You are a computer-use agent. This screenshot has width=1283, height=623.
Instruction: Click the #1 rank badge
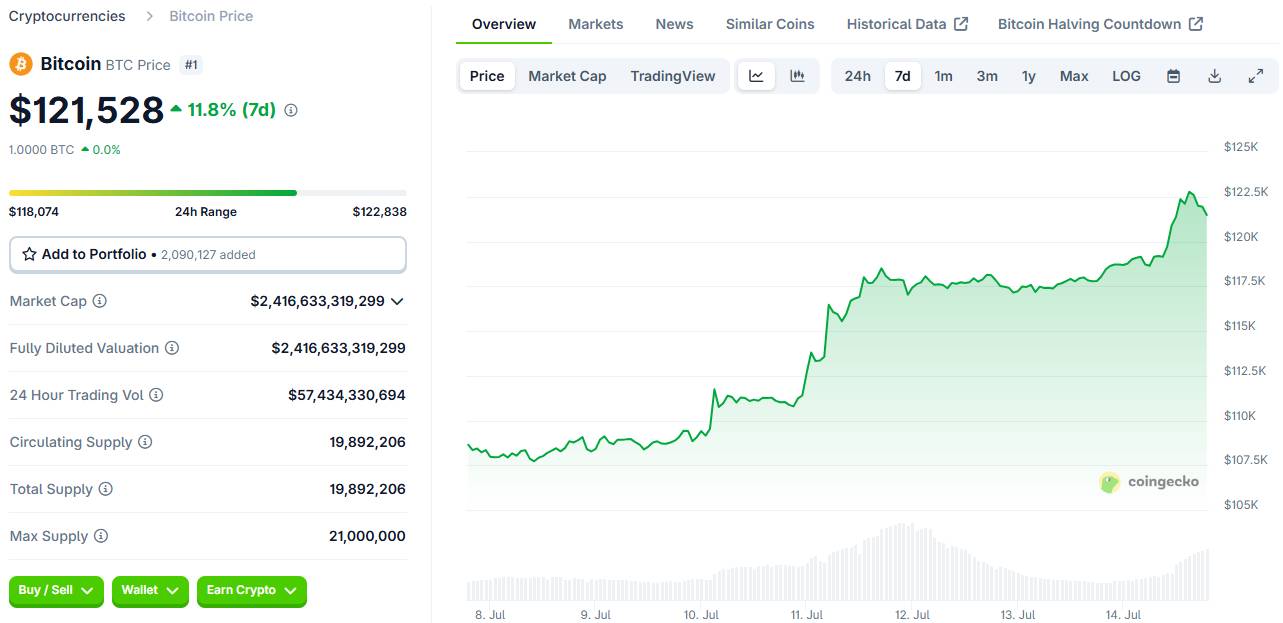192,65
